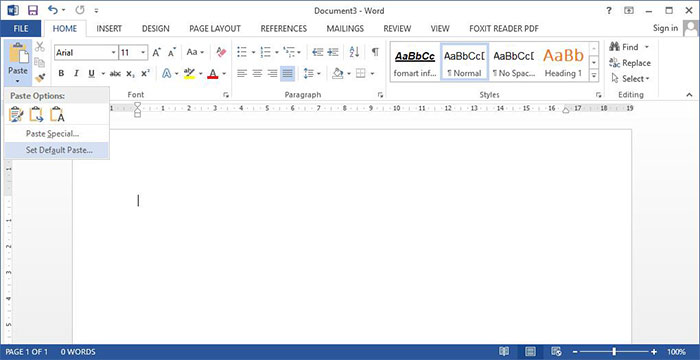Open the Select dropdown in Editing
This screenshot has width=700, height=360.
[x=630, y=79]
